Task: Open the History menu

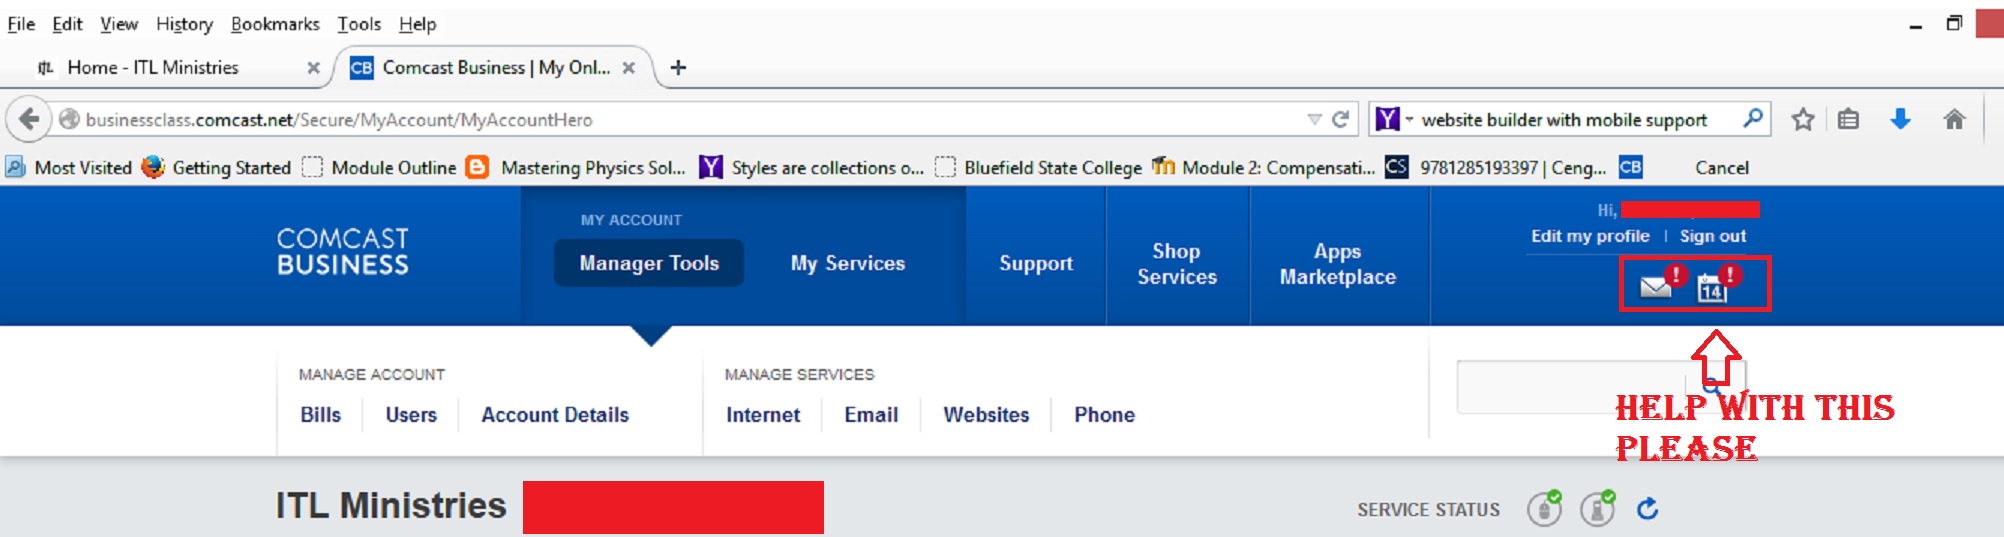Action: (x=184, y=24)
